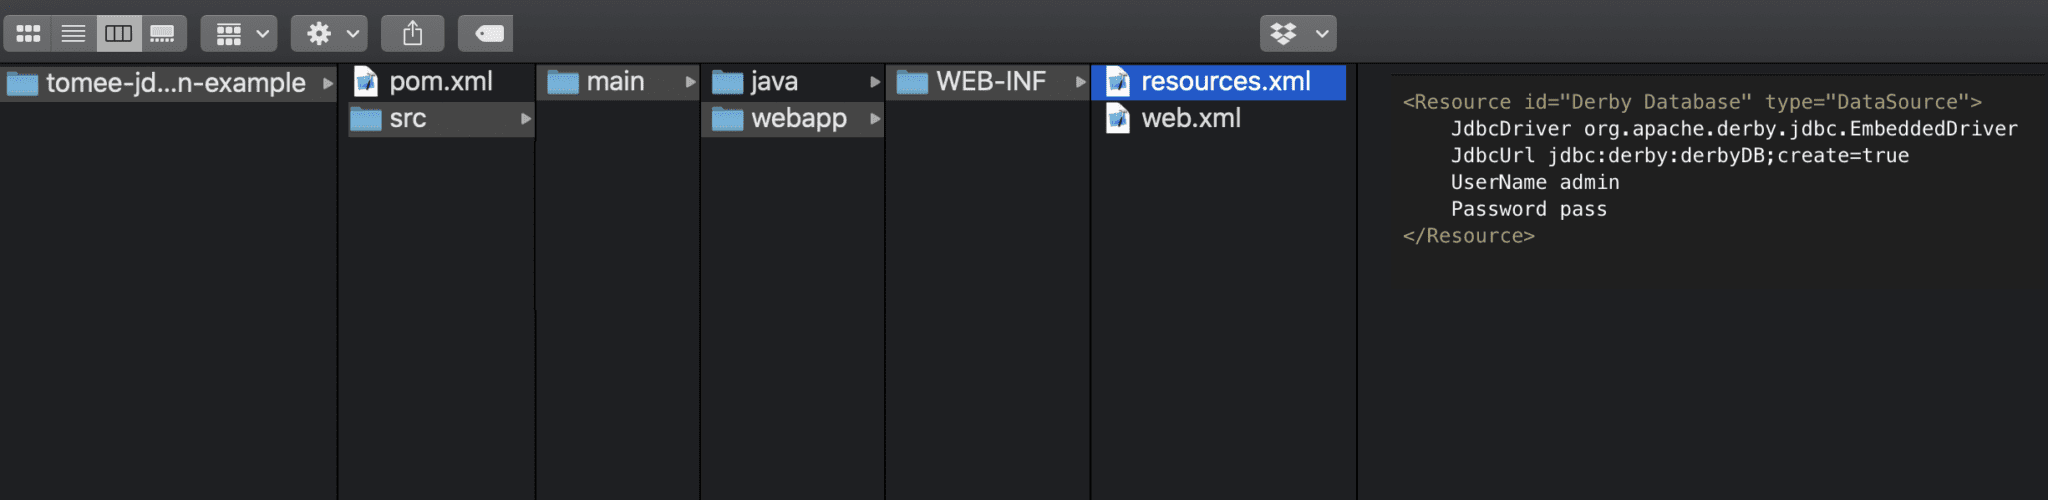Viewport: 2048px width, 500px height.
Task: Click the web.xml file icon
Action: click(x=1117, y=119)
